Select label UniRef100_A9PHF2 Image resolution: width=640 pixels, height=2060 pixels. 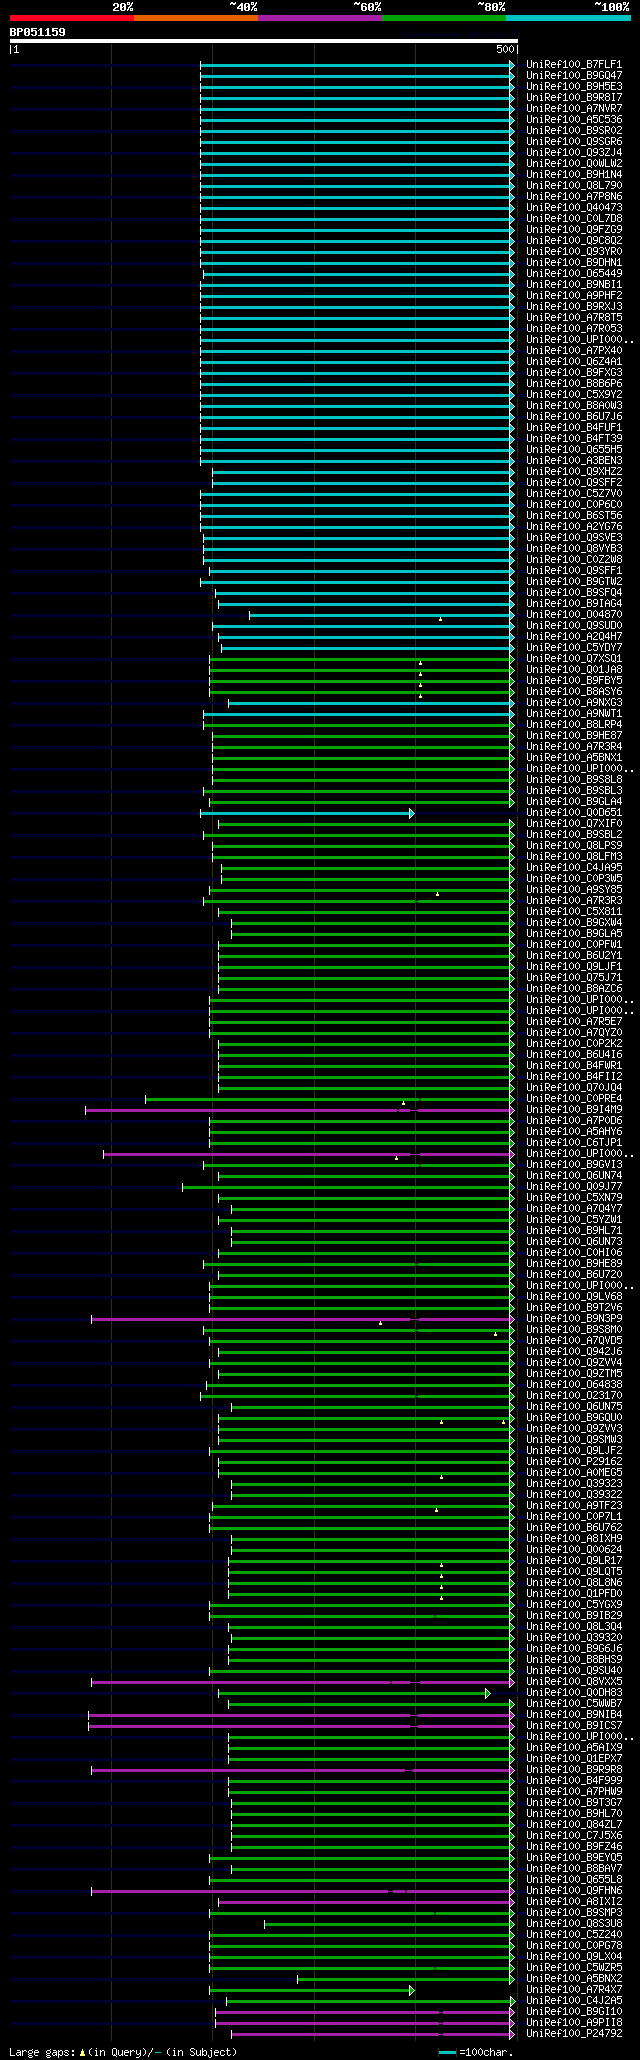pos(574,296)
